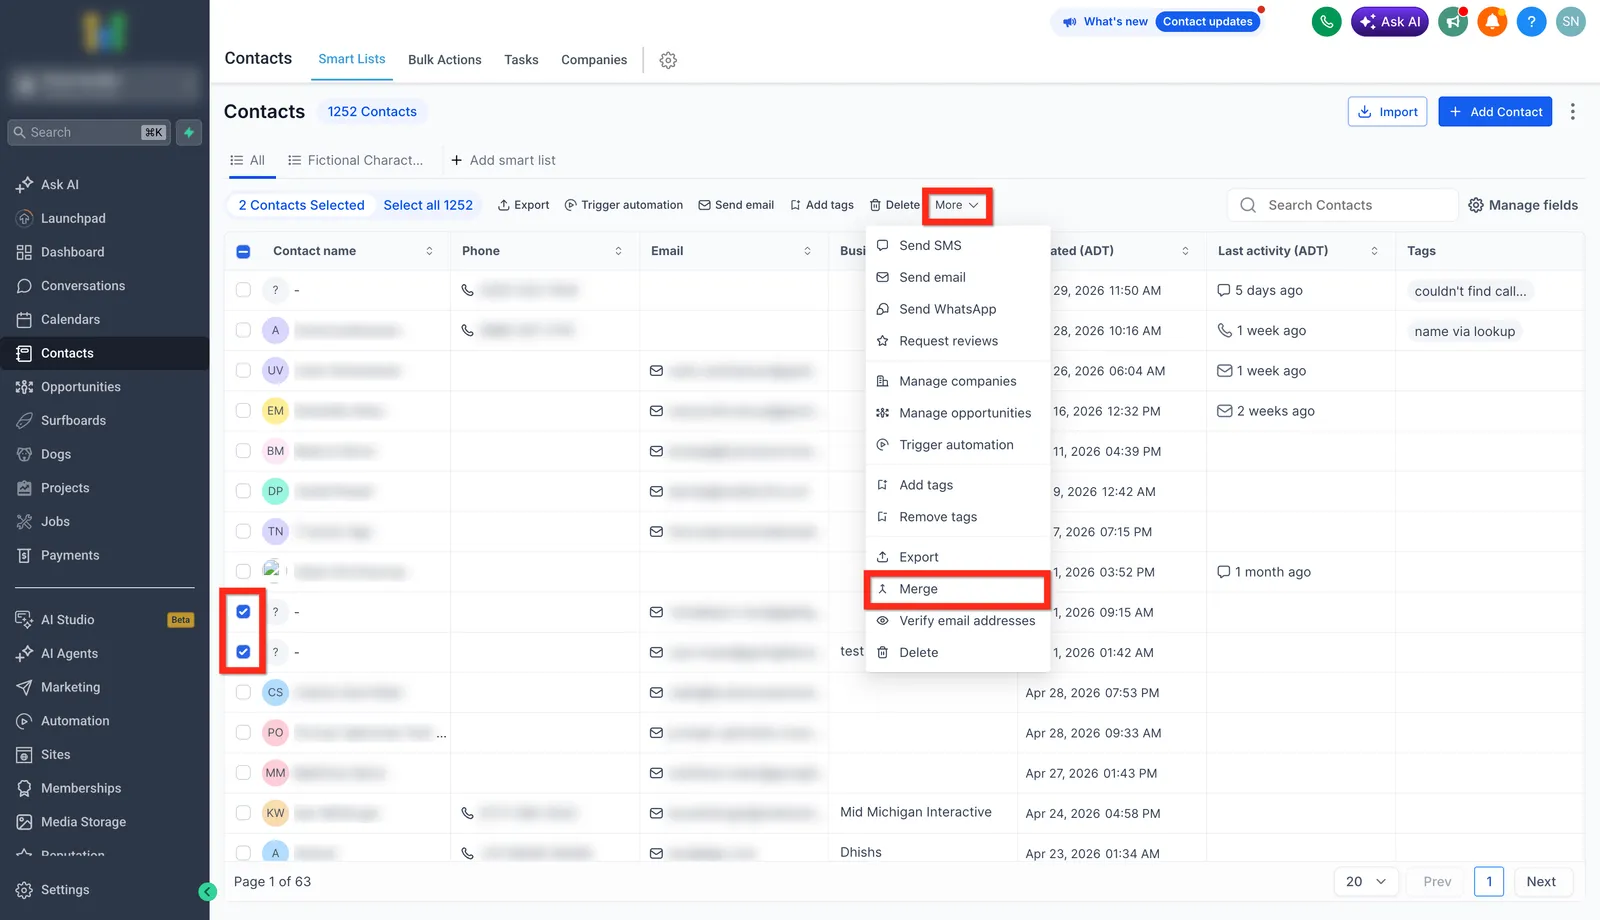Viewport: 1600px width, 920px height.
Task: Click the Import button
Action: (x=1389, y=112)
